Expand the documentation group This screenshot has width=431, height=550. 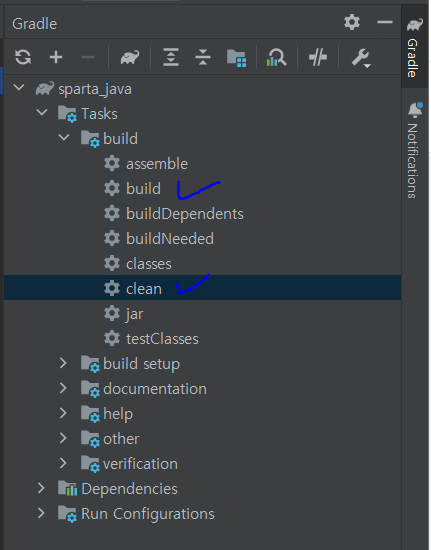[63, 388]
